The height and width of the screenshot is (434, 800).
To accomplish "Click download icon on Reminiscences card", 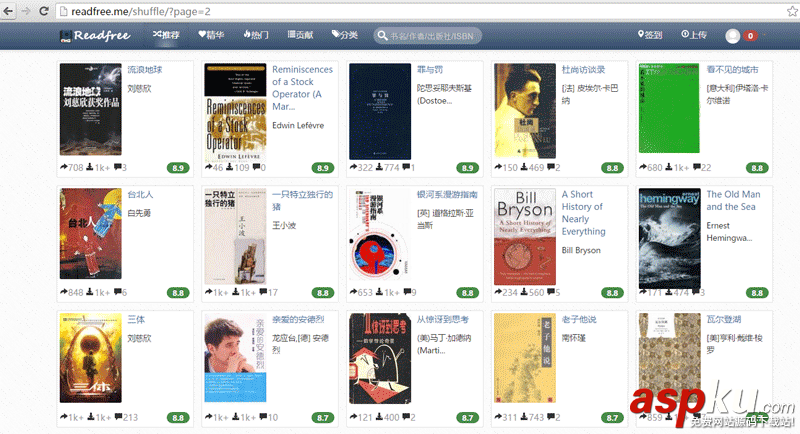I will pyautogui.click(x=229, y=167).
